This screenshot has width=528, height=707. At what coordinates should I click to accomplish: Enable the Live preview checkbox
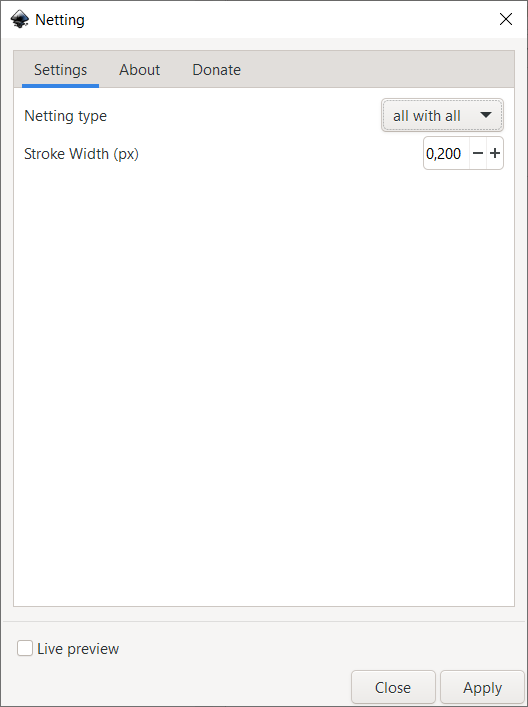pos(25,648)
